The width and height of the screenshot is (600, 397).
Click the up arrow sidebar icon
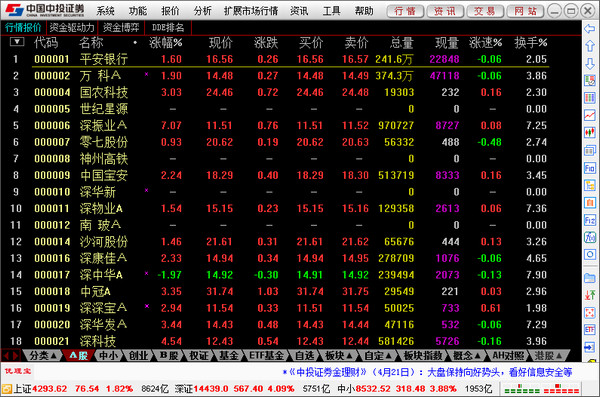590,46
